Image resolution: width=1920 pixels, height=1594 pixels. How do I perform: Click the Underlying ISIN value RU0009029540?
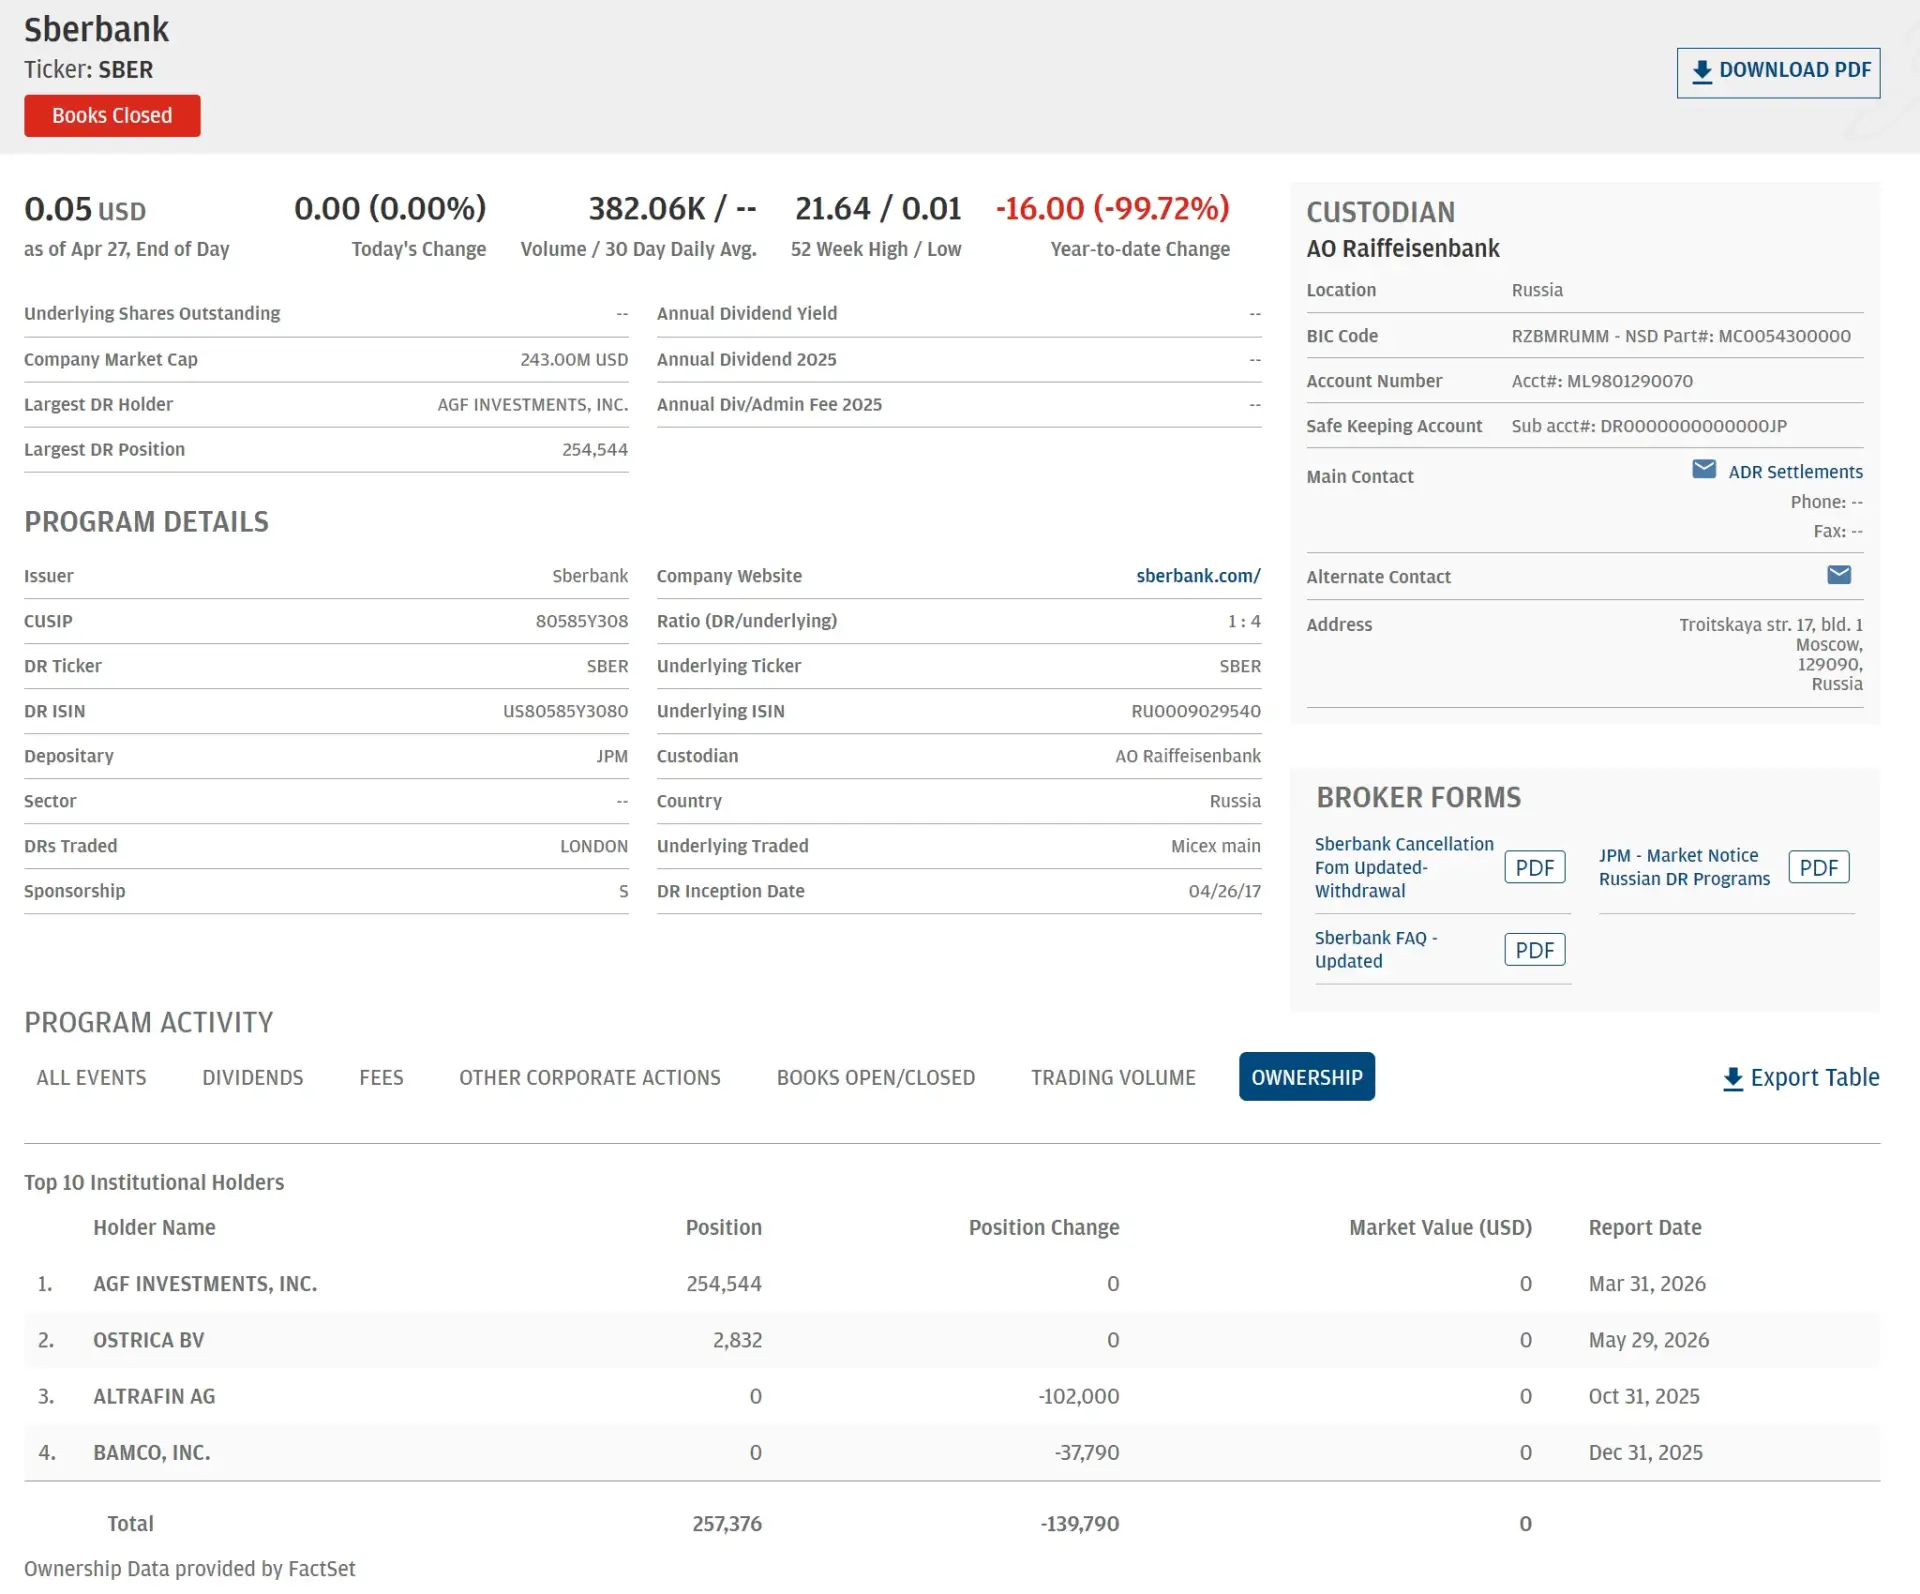1196,711
